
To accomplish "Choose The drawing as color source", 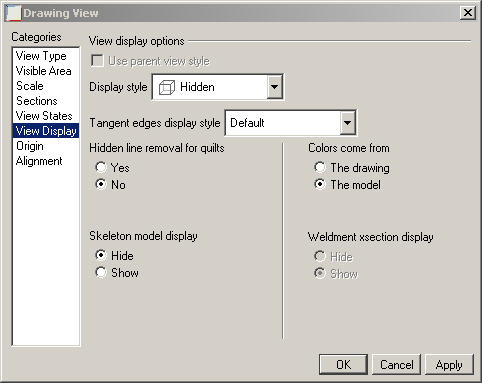I will 320,167.
